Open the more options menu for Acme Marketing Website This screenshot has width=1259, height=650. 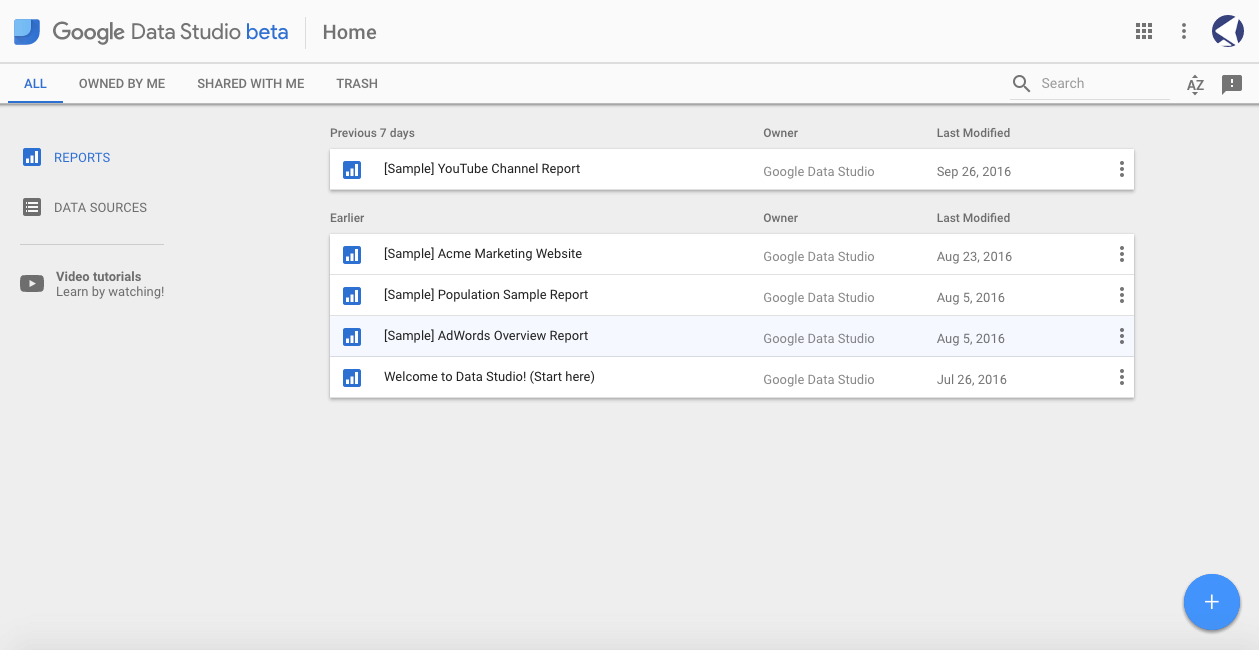click(1122, 254)
